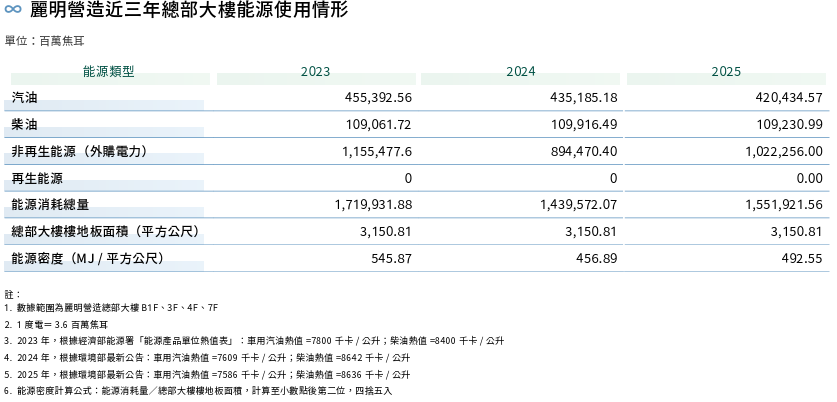The width and height of the screenshot is (837, 402).
Task: Click the 2024 floor area value 3,150.81
Action: click(591, 232)
